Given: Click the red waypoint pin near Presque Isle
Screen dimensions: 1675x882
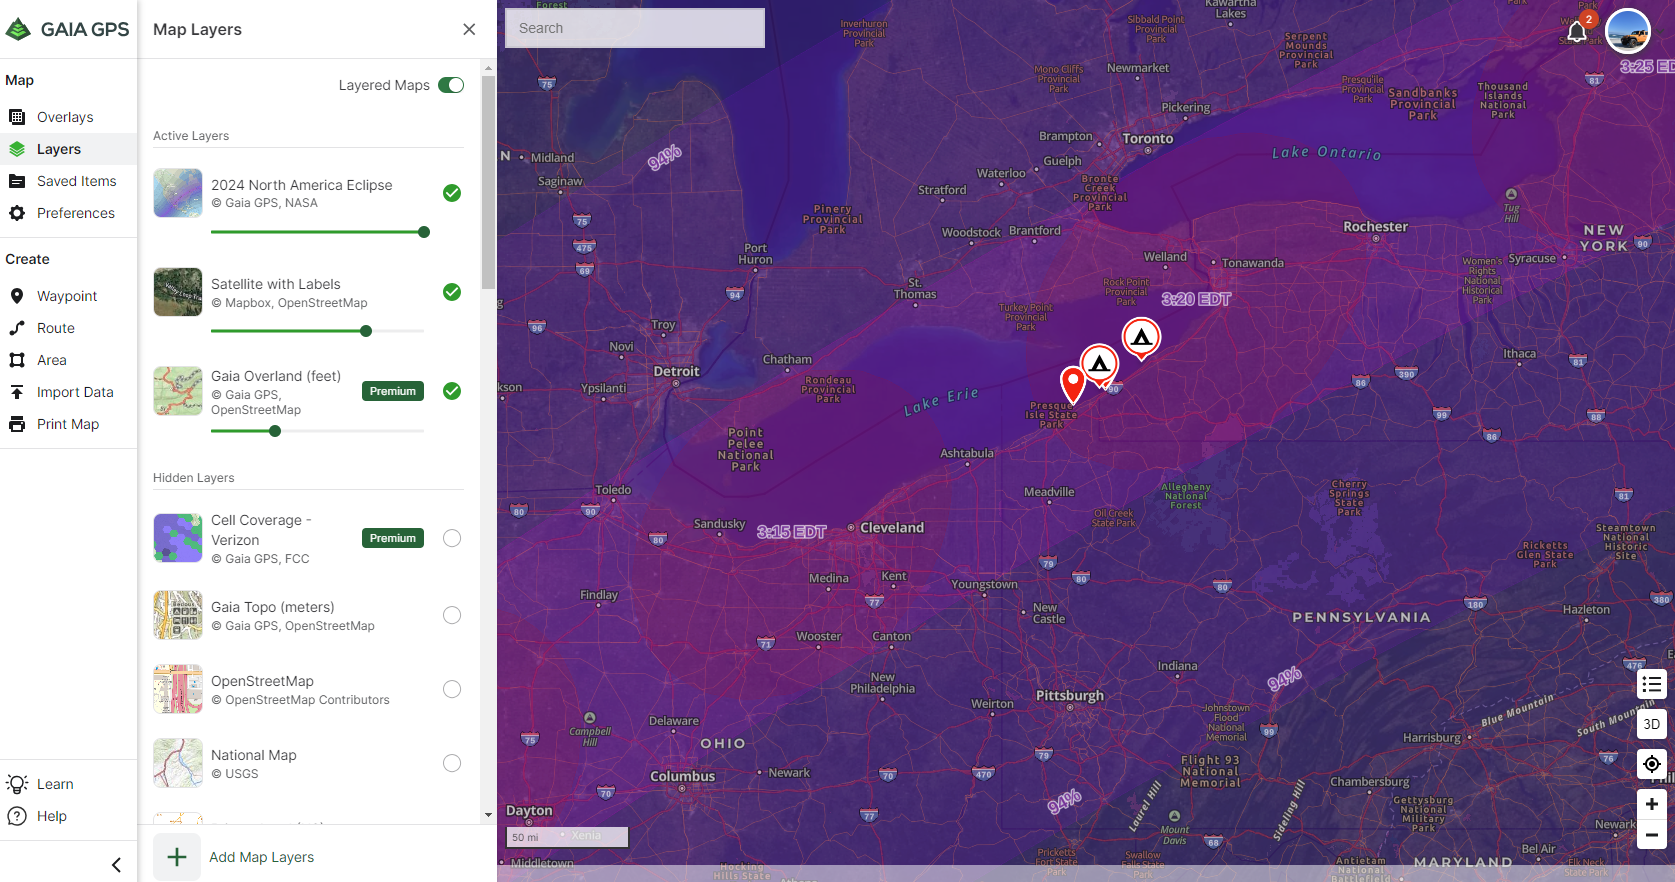Looking at the screenshot, I should (x=1073, y=383).
